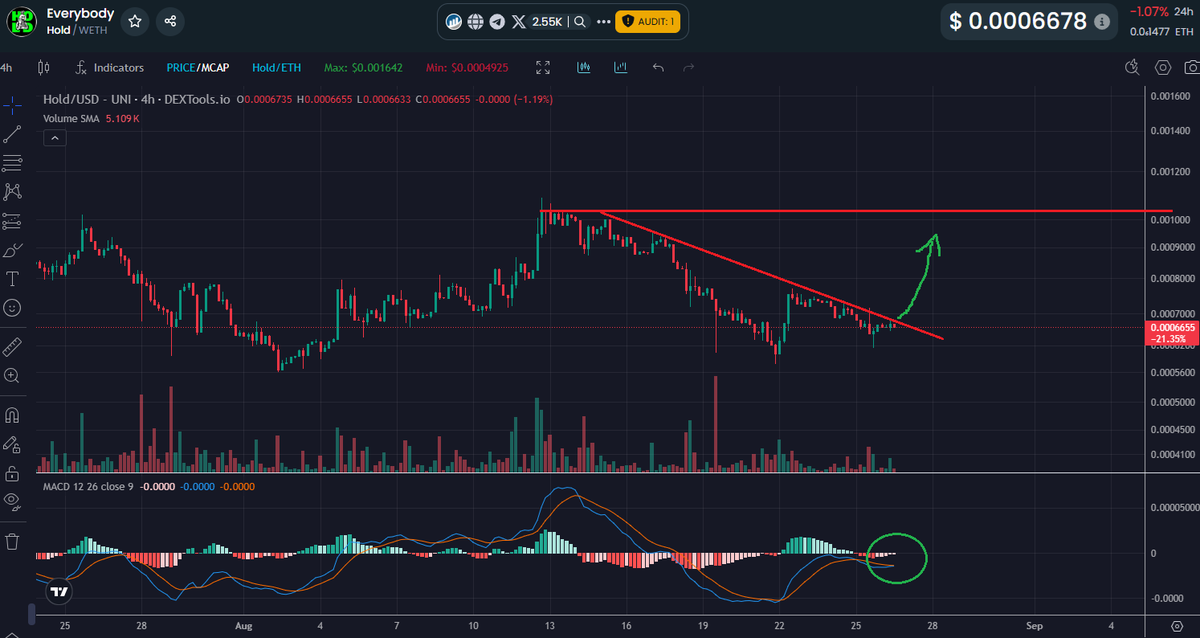1200x638 pixels.
Task: Select the brush drawing tool
Action: (12, 250)
